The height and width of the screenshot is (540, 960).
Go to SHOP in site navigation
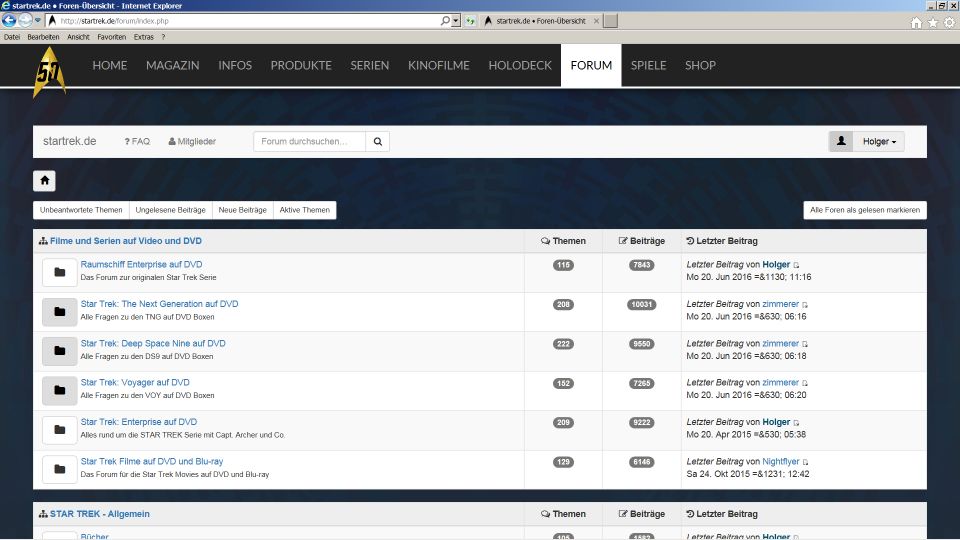[x=700, y=66]
